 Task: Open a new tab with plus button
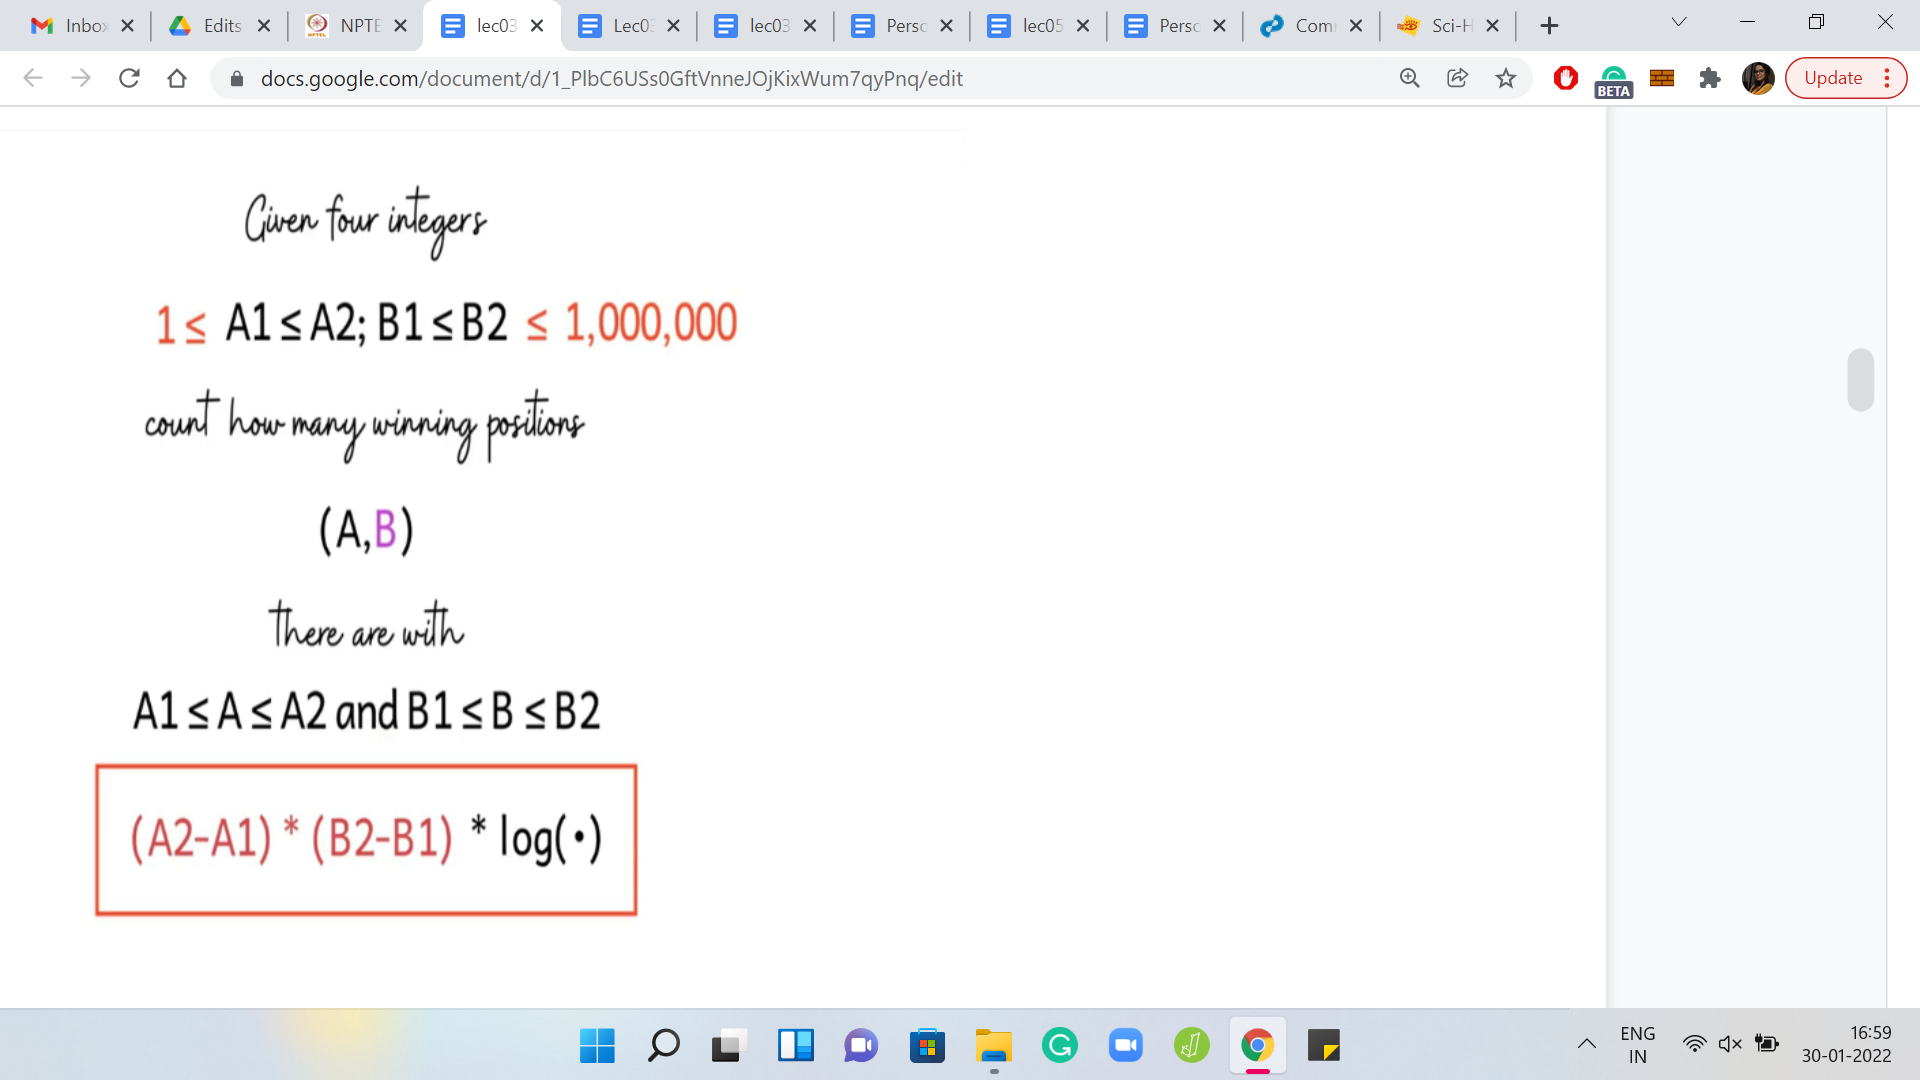click(1549, 26)
